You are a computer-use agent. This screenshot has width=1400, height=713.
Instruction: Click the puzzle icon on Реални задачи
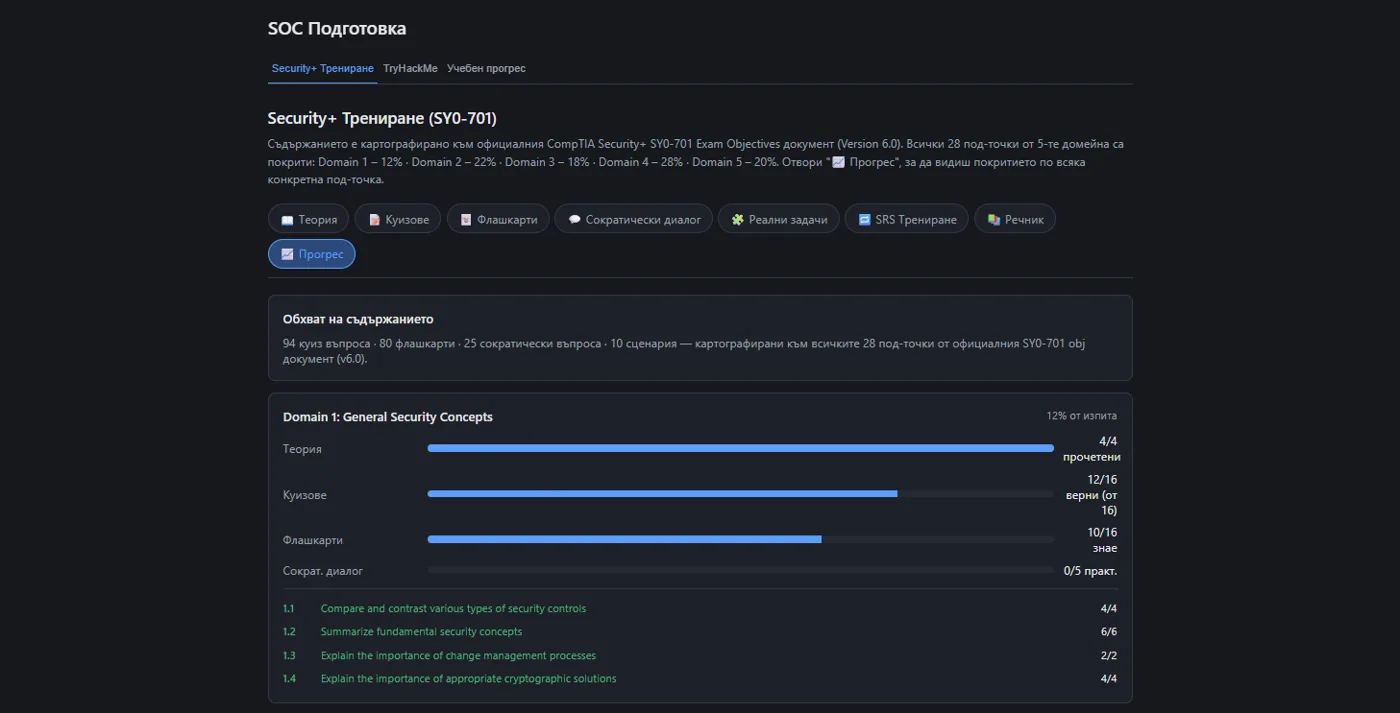point(737,220)
